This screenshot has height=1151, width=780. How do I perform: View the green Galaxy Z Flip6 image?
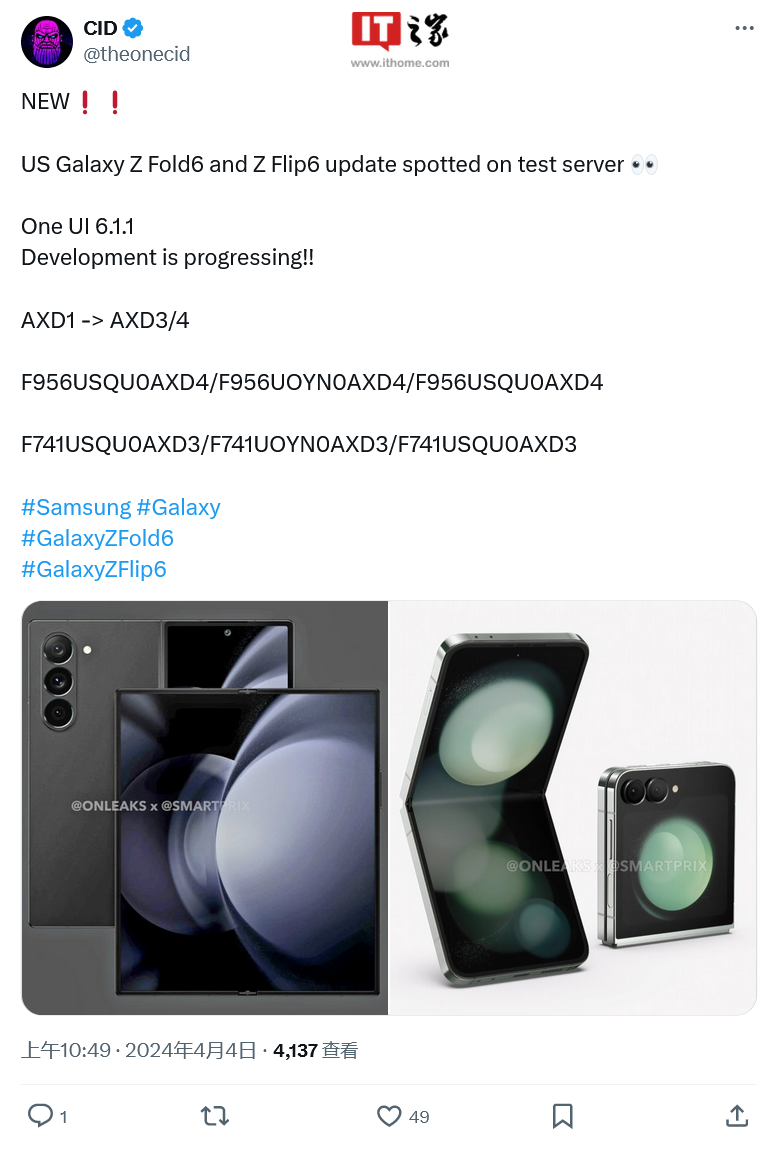572,807
